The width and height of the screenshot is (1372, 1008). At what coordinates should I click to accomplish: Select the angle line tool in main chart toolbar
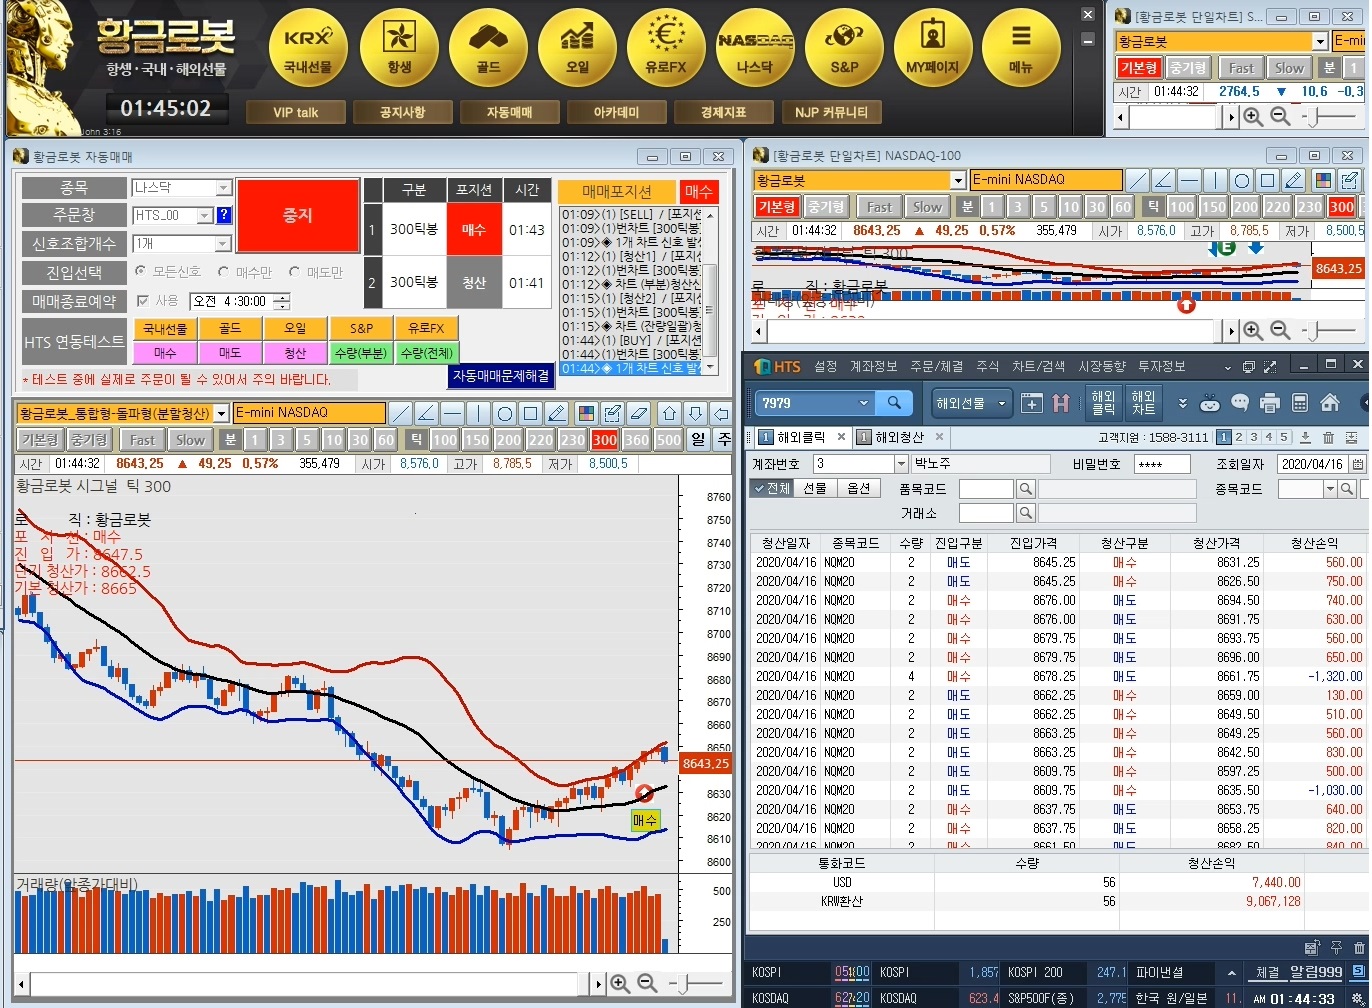coord(426,413)
